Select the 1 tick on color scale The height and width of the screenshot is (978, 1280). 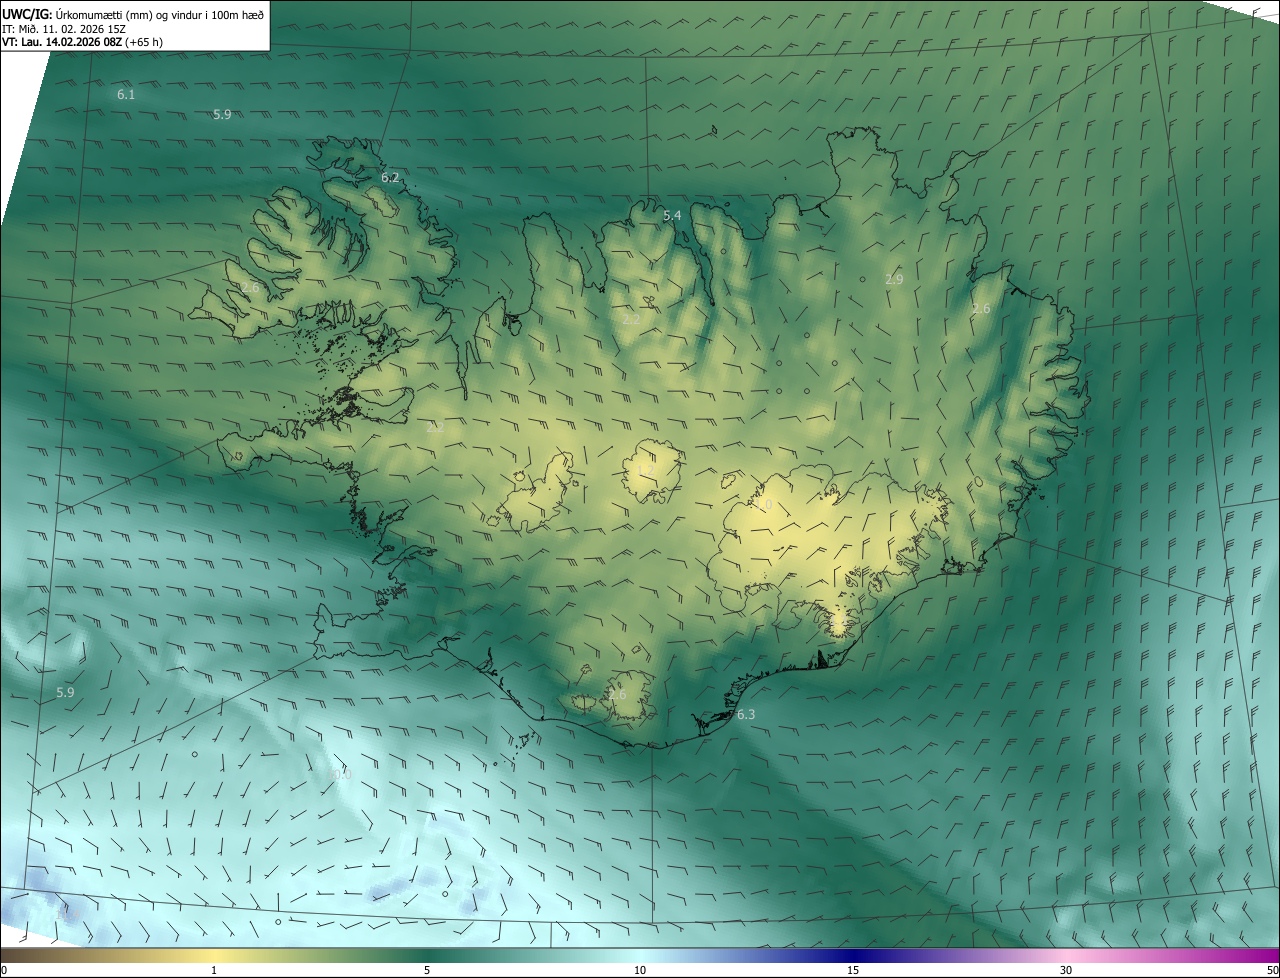(214, 970)
